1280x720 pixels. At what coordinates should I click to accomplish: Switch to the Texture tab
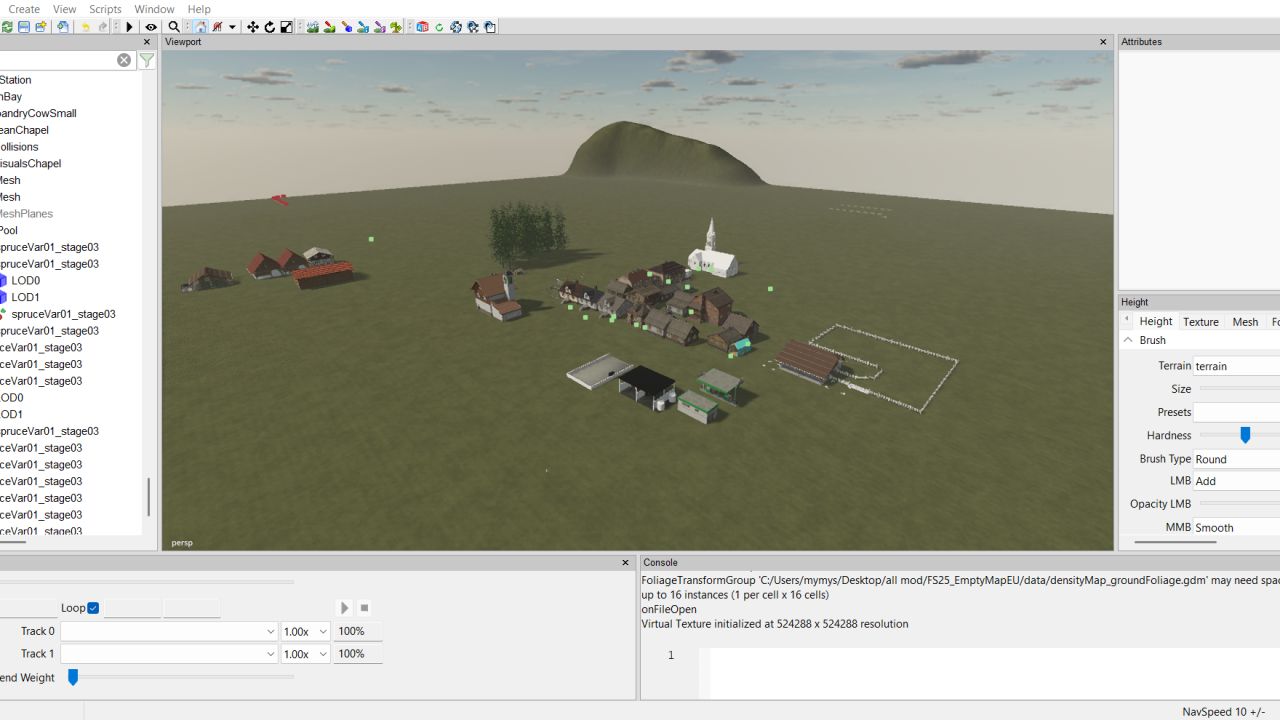[1200, 322]
